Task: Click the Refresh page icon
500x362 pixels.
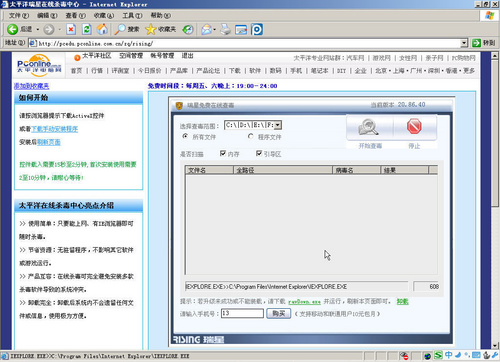Action: coord(87,29)
